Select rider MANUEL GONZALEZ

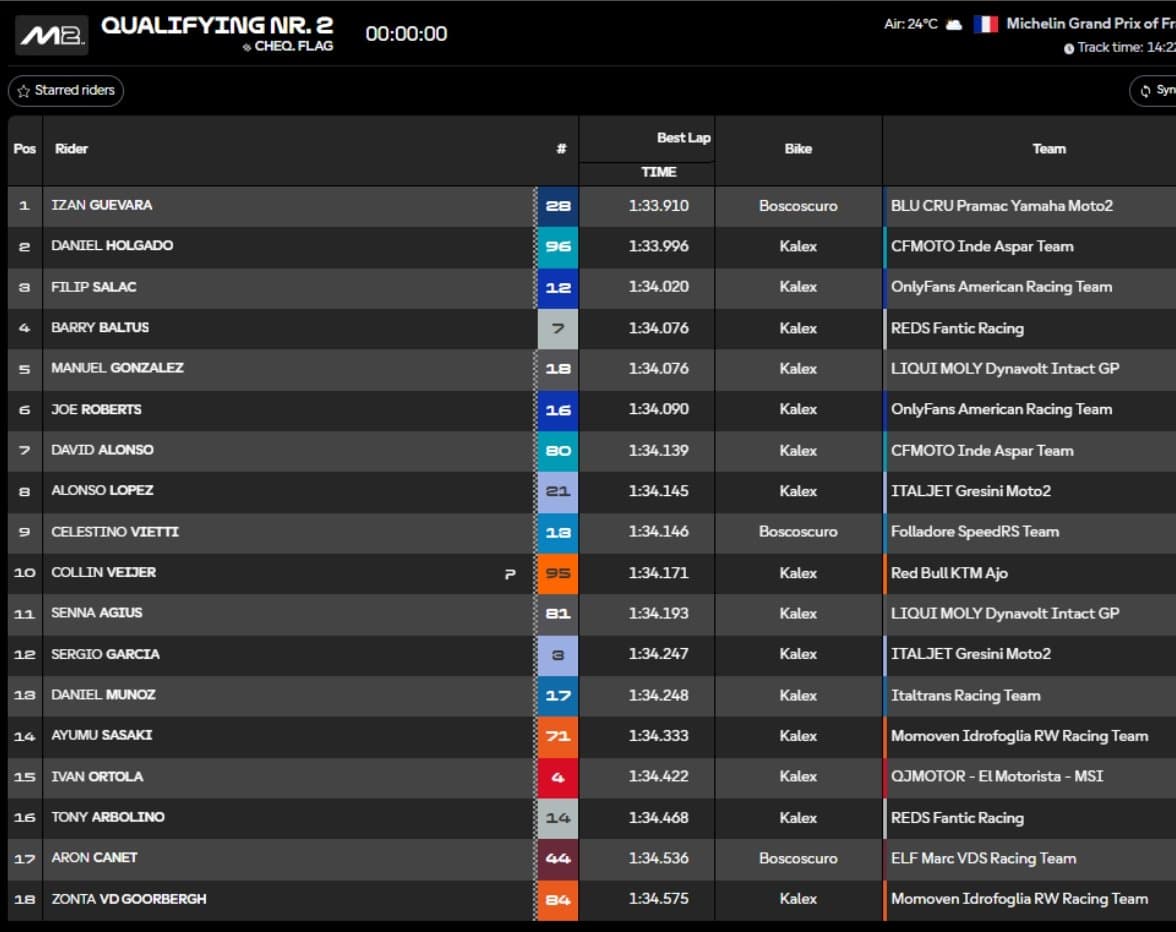click(x=117, y=367)
